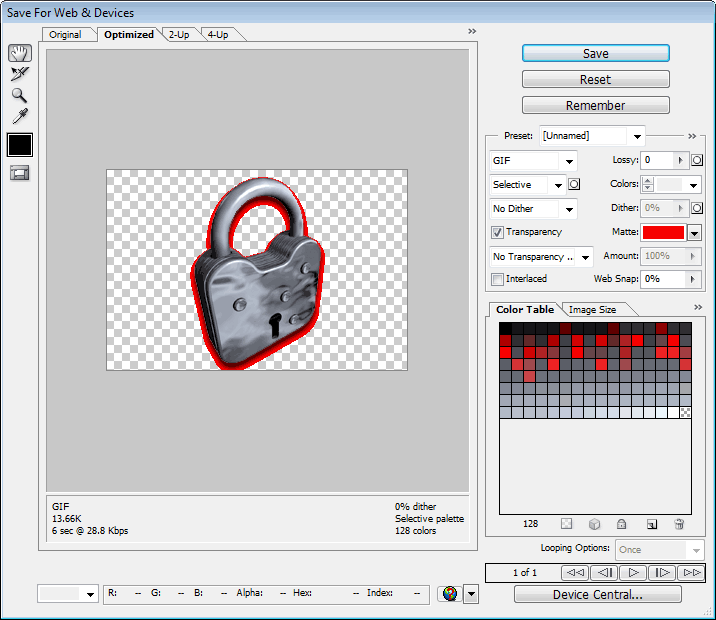The image size is (716, 620).
Task: Click the '128 colors' info text
Action: [416, 531]
